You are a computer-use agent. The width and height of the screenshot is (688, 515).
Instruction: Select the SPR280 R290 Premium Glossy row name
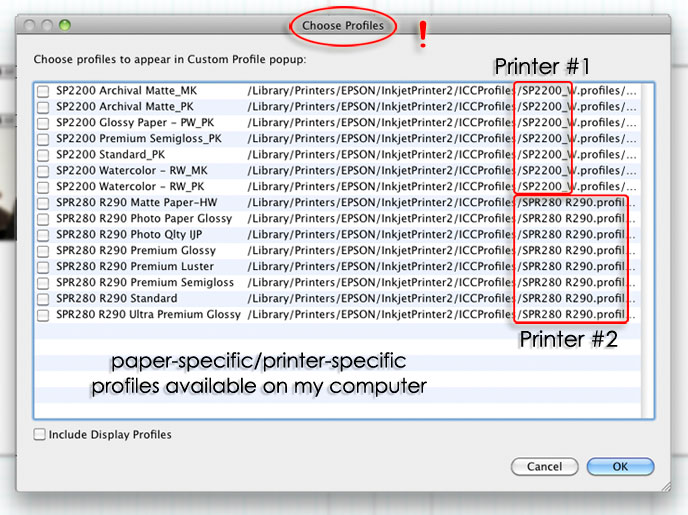135,251
